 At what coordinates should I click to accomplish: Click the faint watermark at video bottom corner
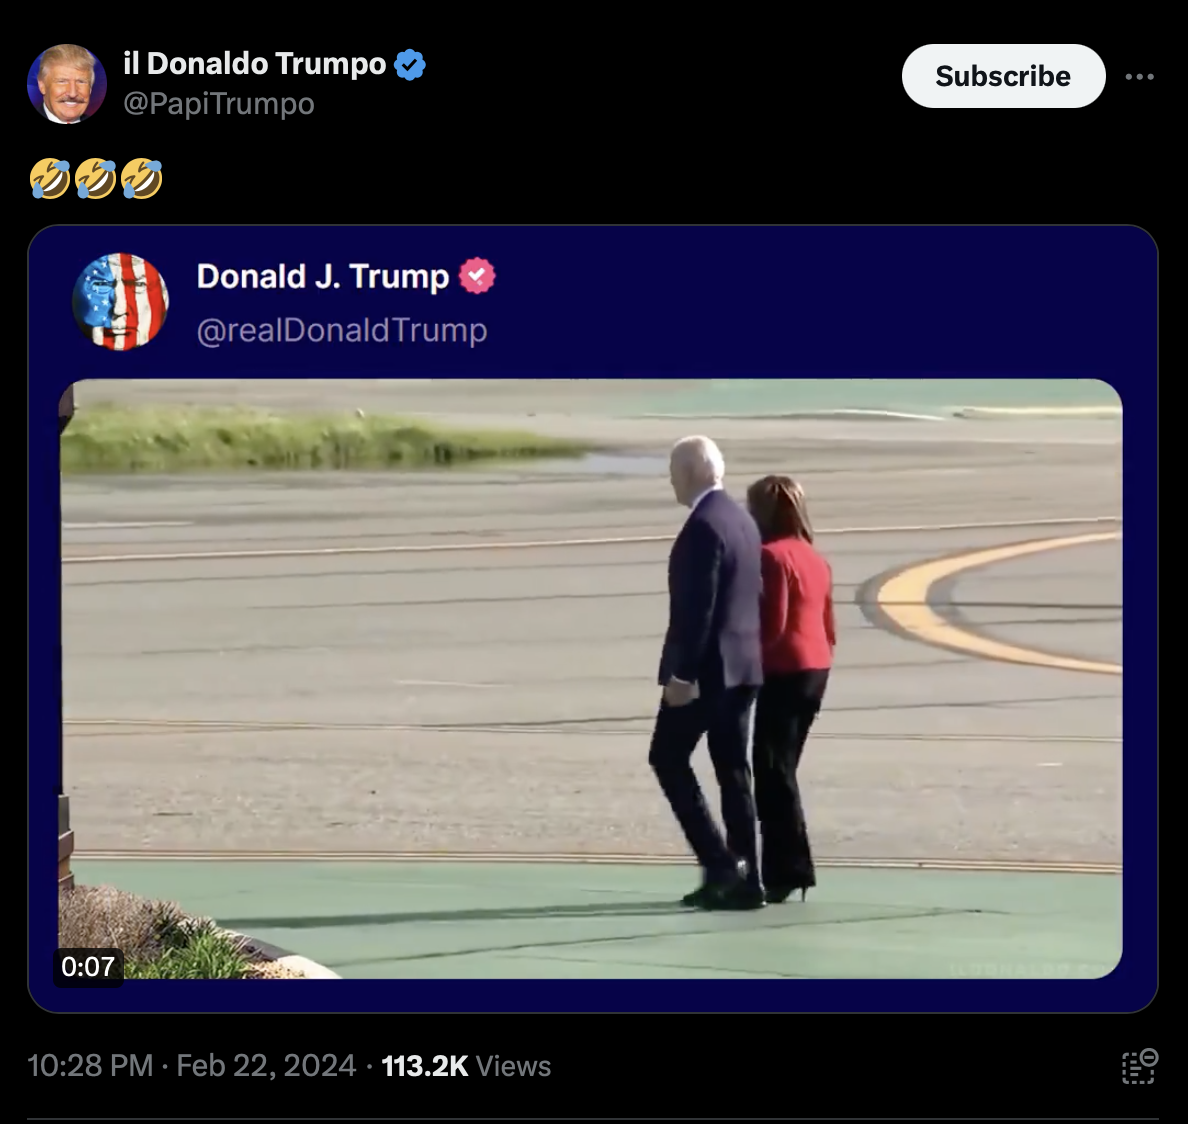[x=1029, y=969]
